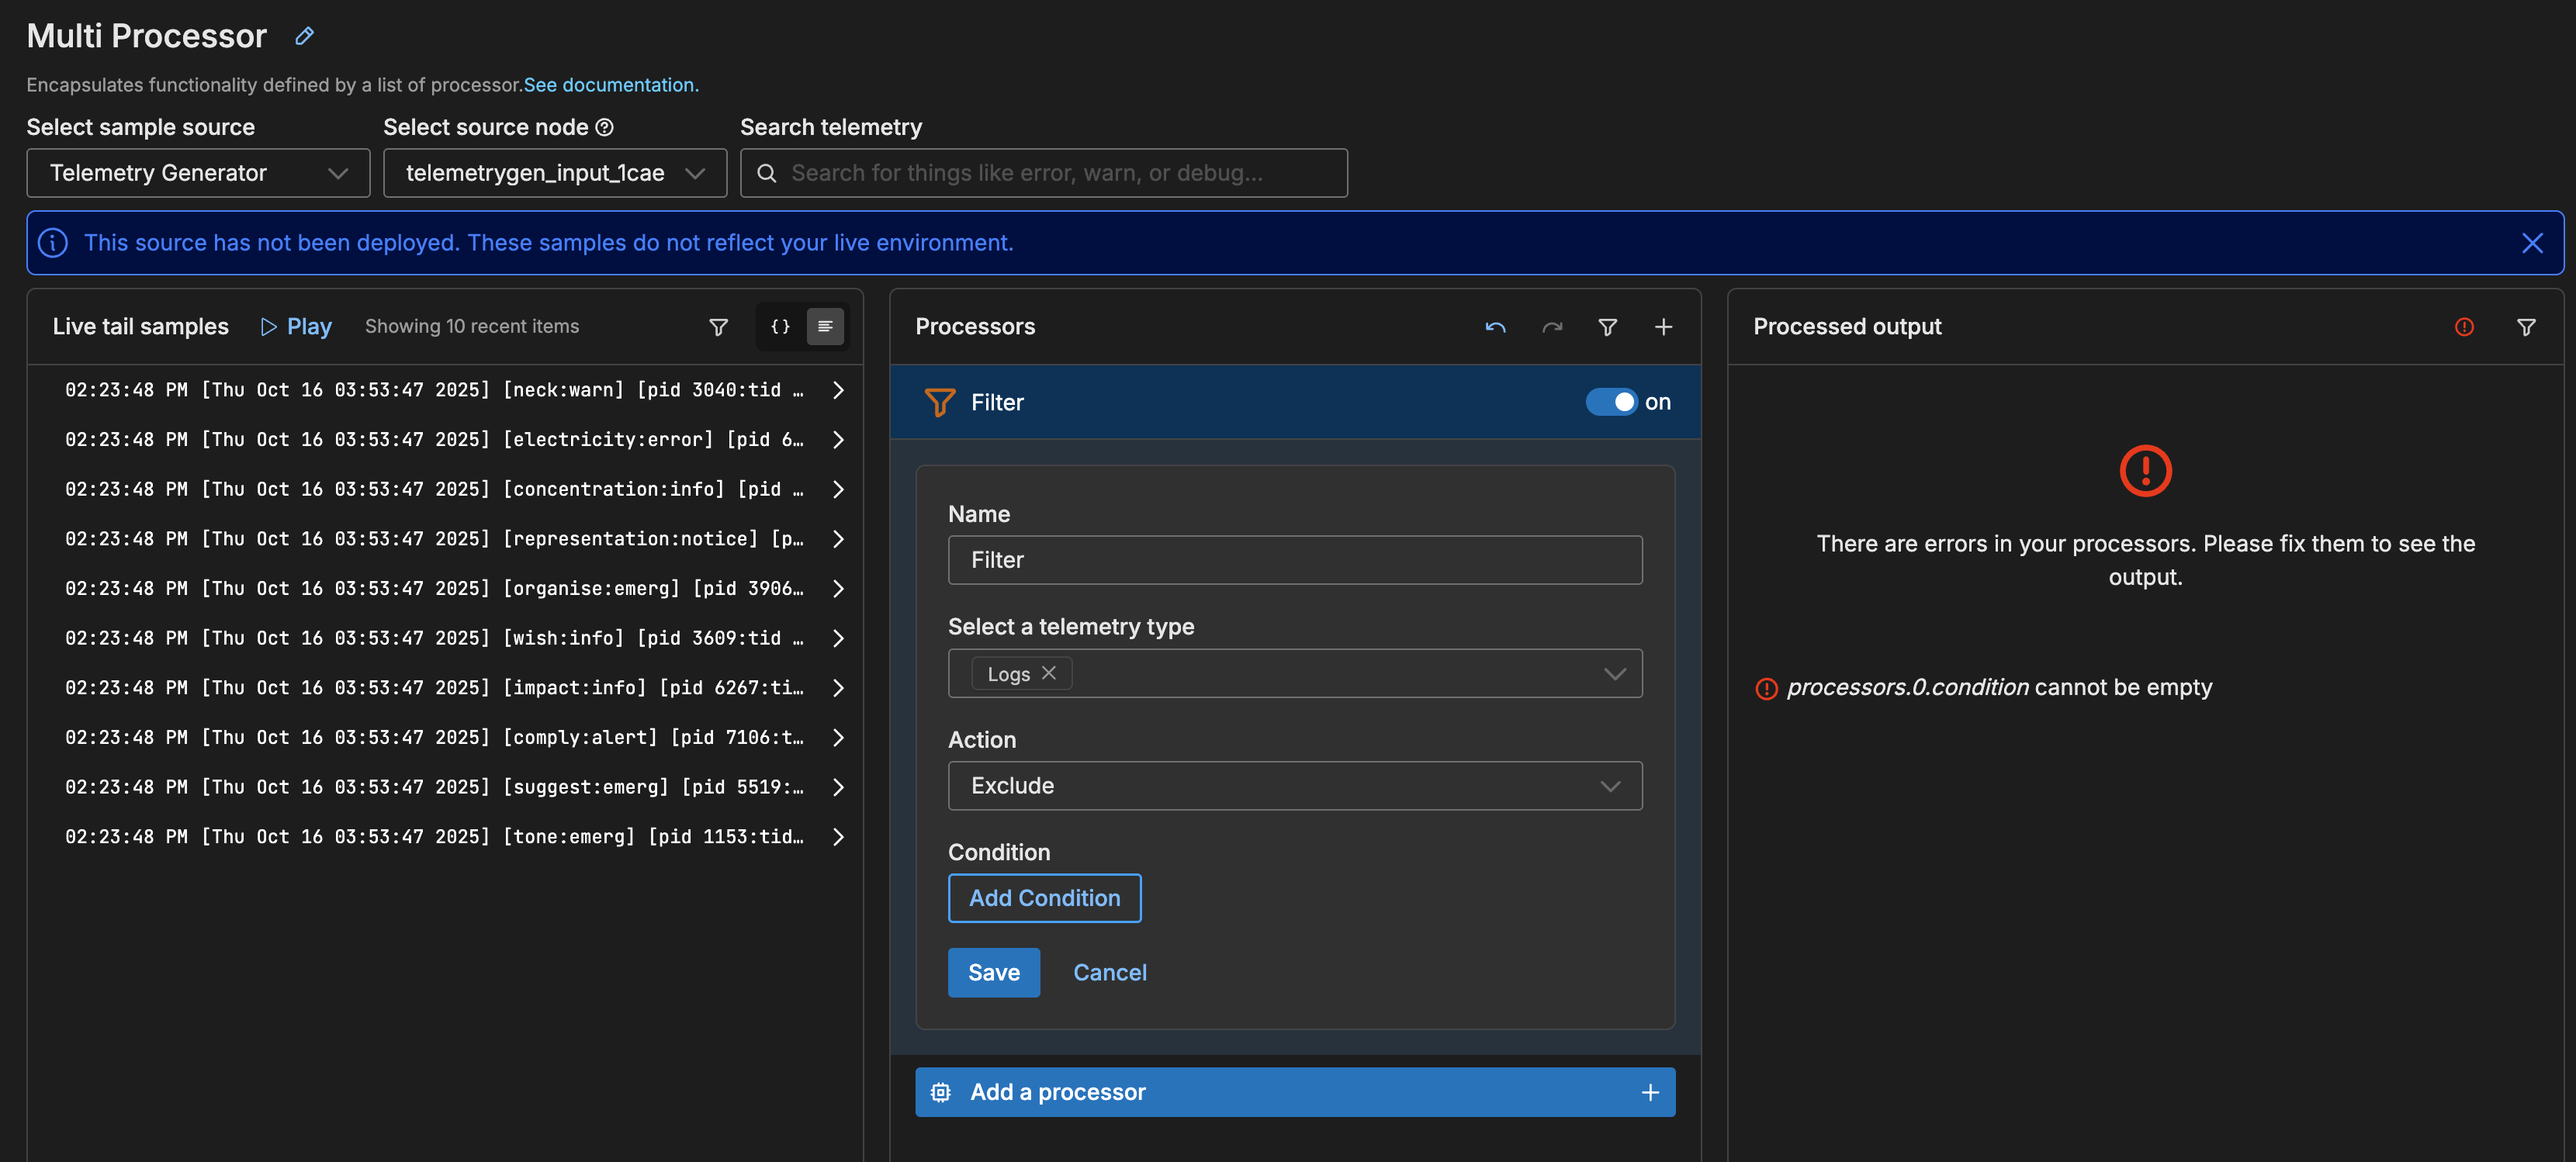Open the telemetrygen_input_1cae source node dropdown
This screenshot has height=1162, width=2576.
554,173
